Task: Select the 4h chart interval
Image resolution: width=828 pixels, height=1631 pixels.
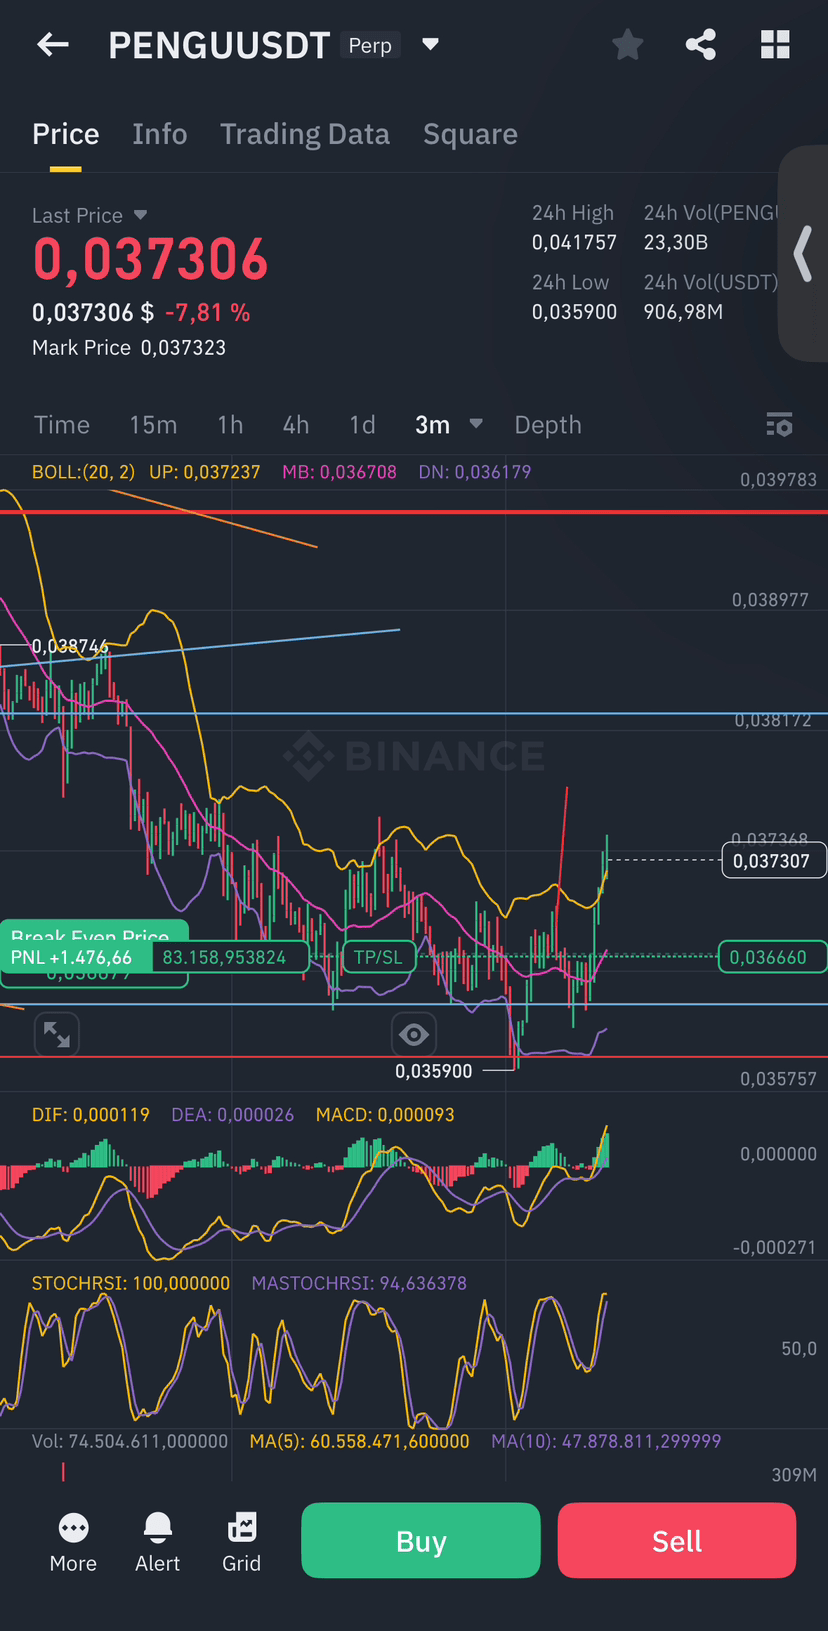Action: coord(296,425)
